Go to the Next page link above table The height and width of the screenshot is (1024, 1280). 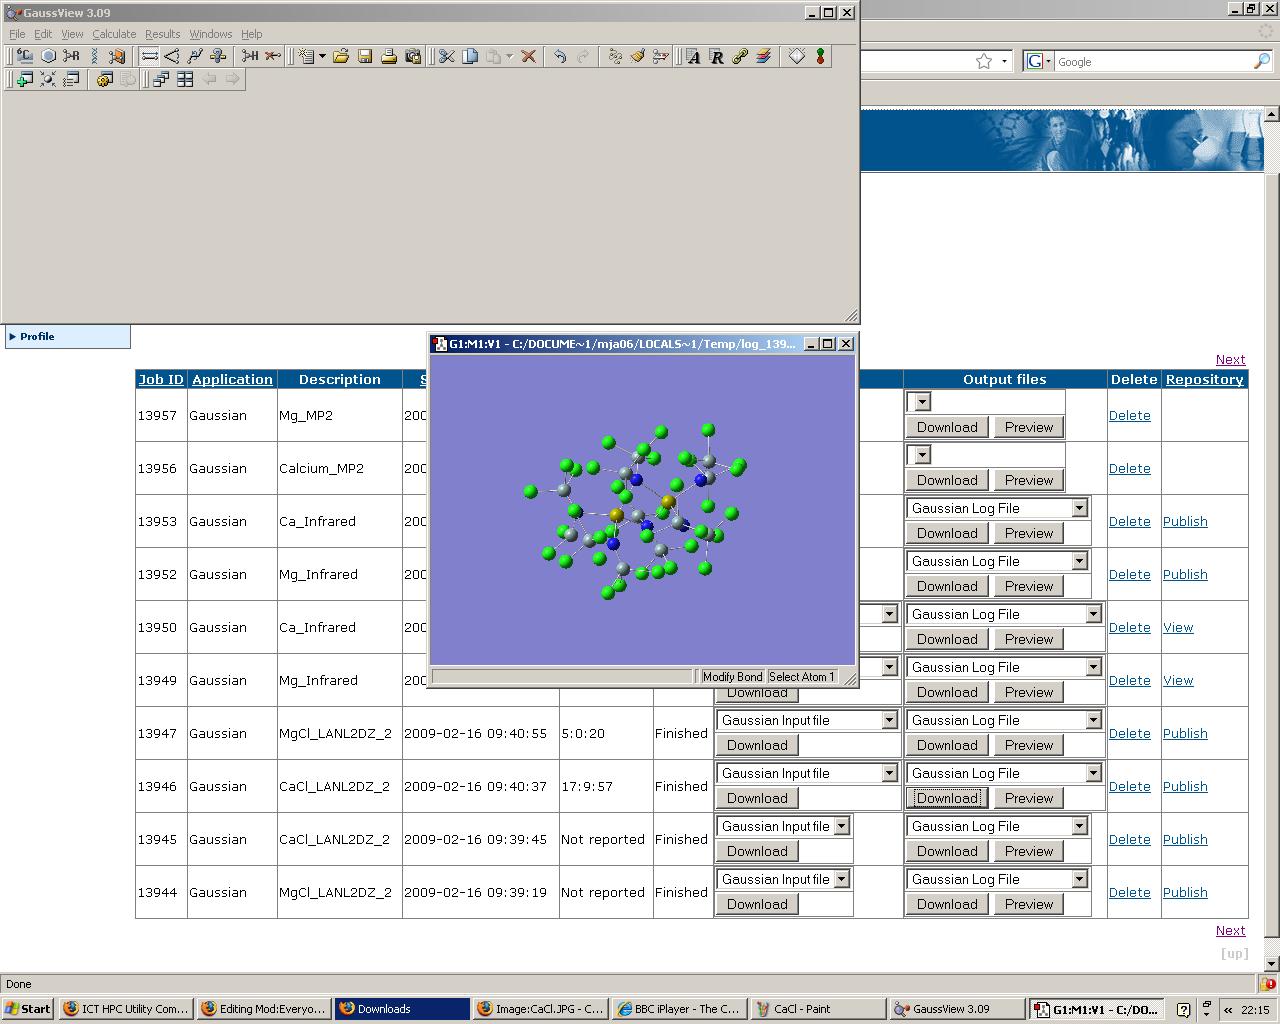point(1230,360)
